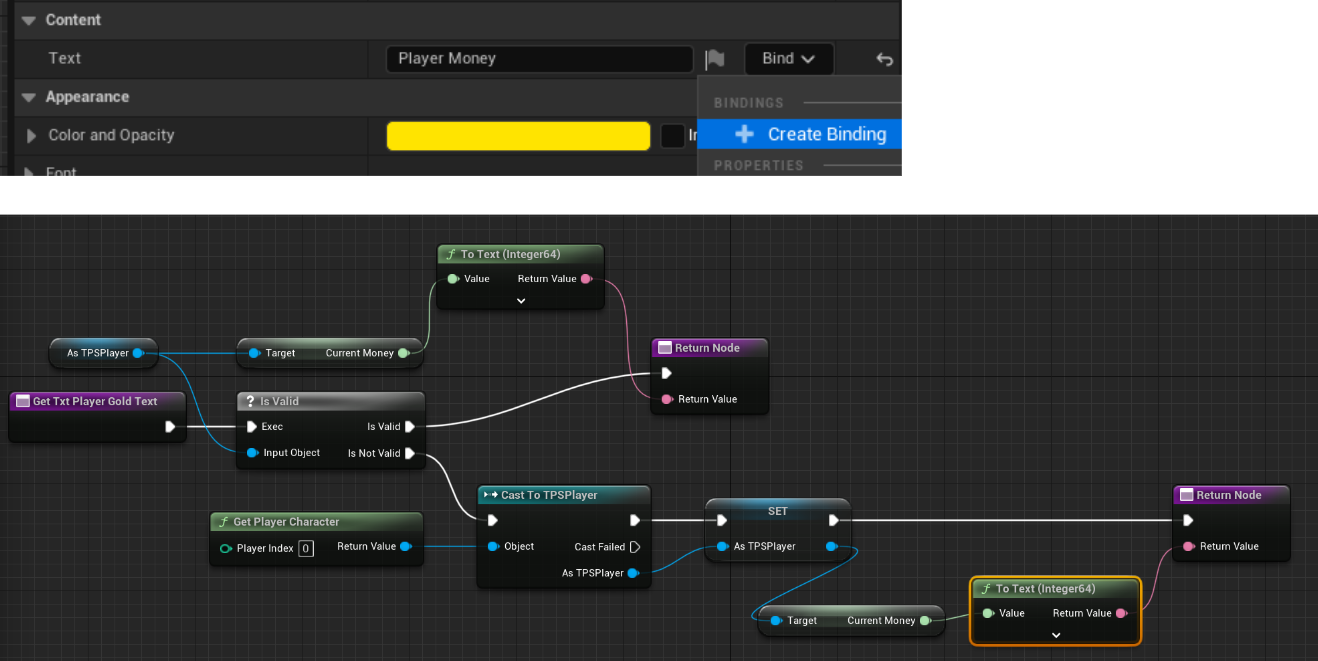Click the Get Txt Player Gold Text node icon

click(x=22, y=401)
